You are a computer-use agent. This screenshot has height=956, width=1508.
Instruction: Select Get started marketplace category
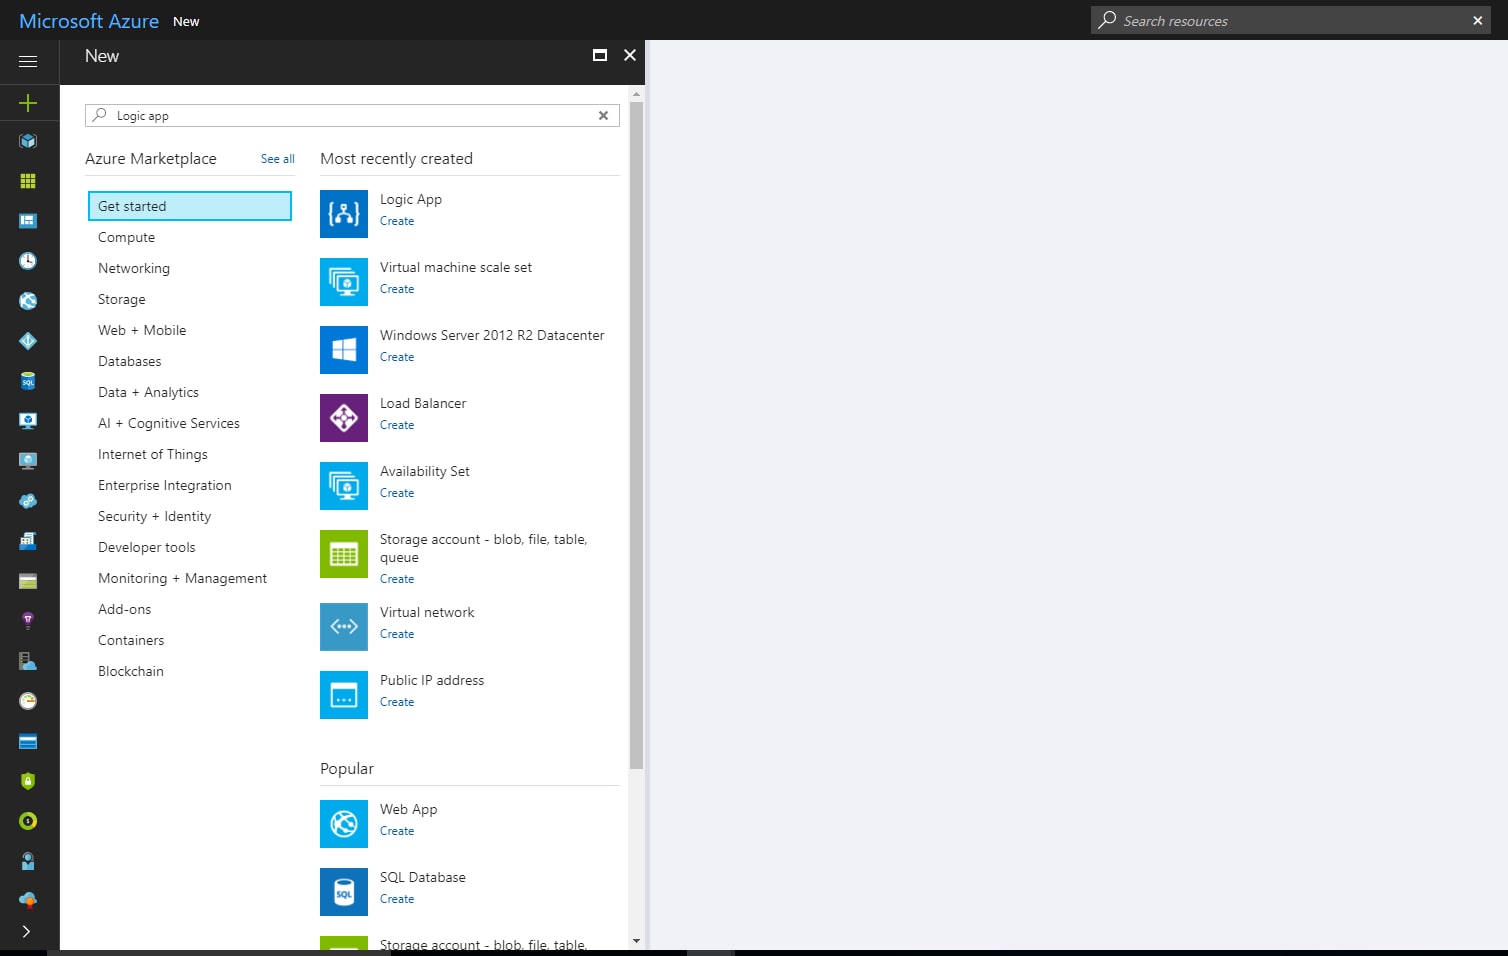click(190, 206)
